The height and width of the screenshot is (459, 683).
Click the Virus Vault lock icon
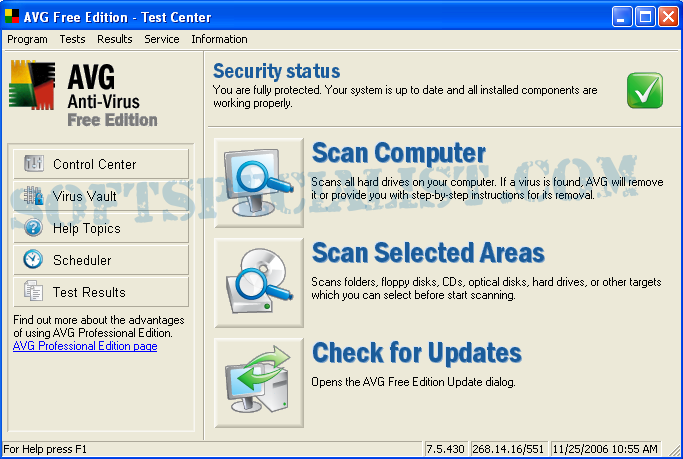pos(34,196)
